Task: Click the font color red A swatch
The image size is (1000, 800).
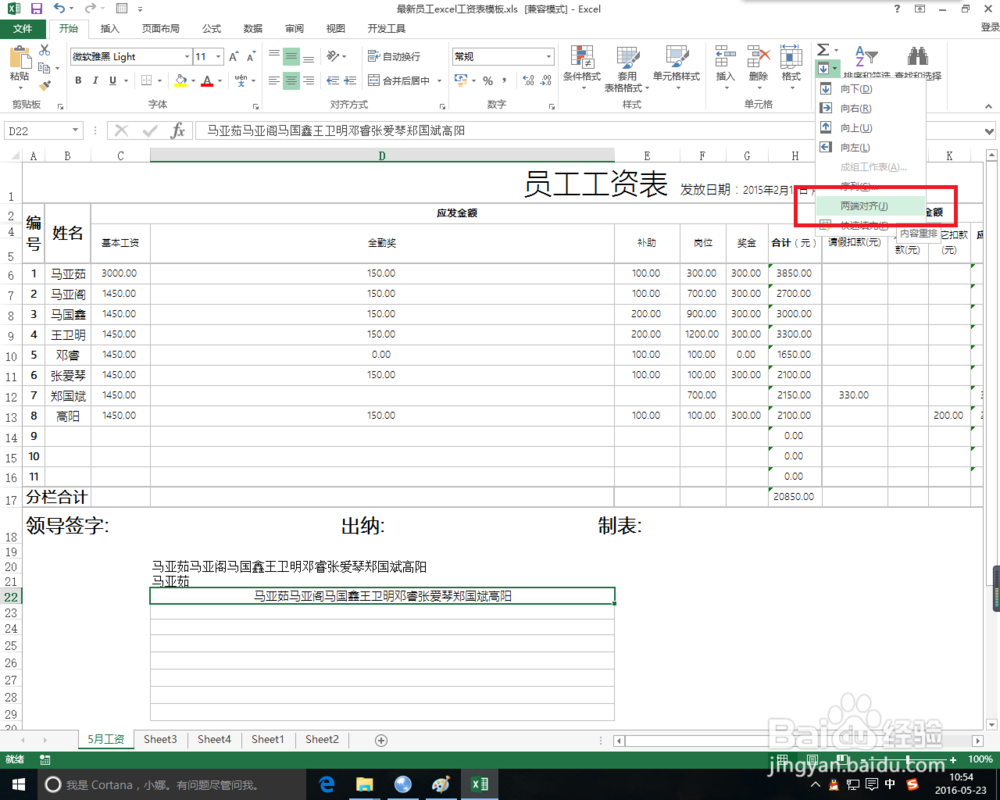Action: (207, 80)
